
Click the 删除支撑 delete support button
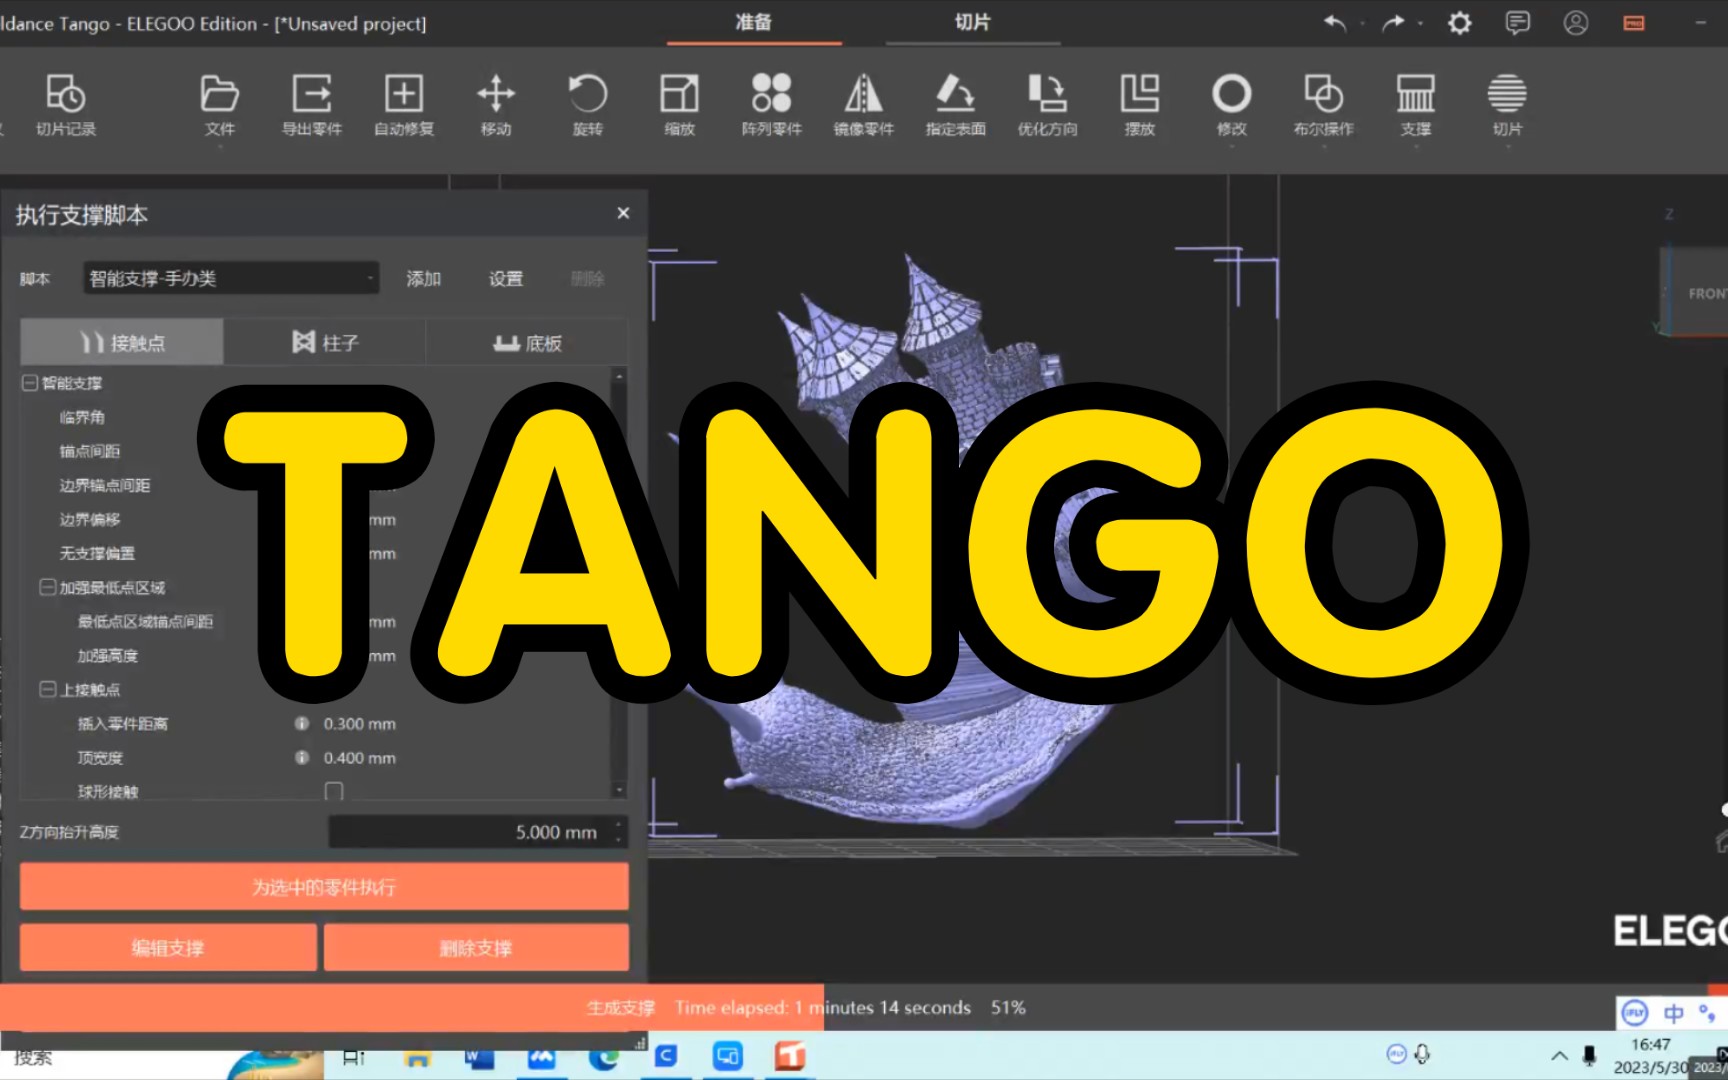(476, 947)
